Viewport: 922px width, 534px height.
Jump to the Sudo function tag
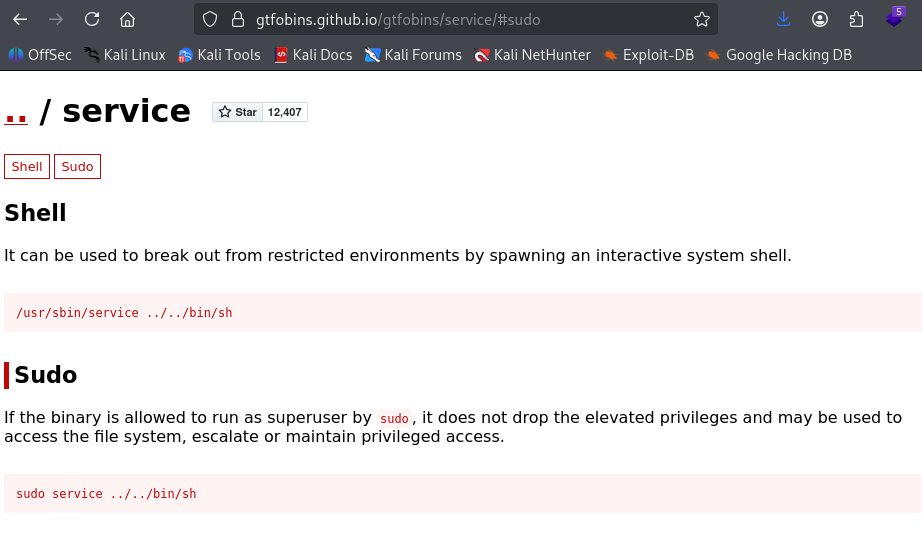[x=78, y=166]
